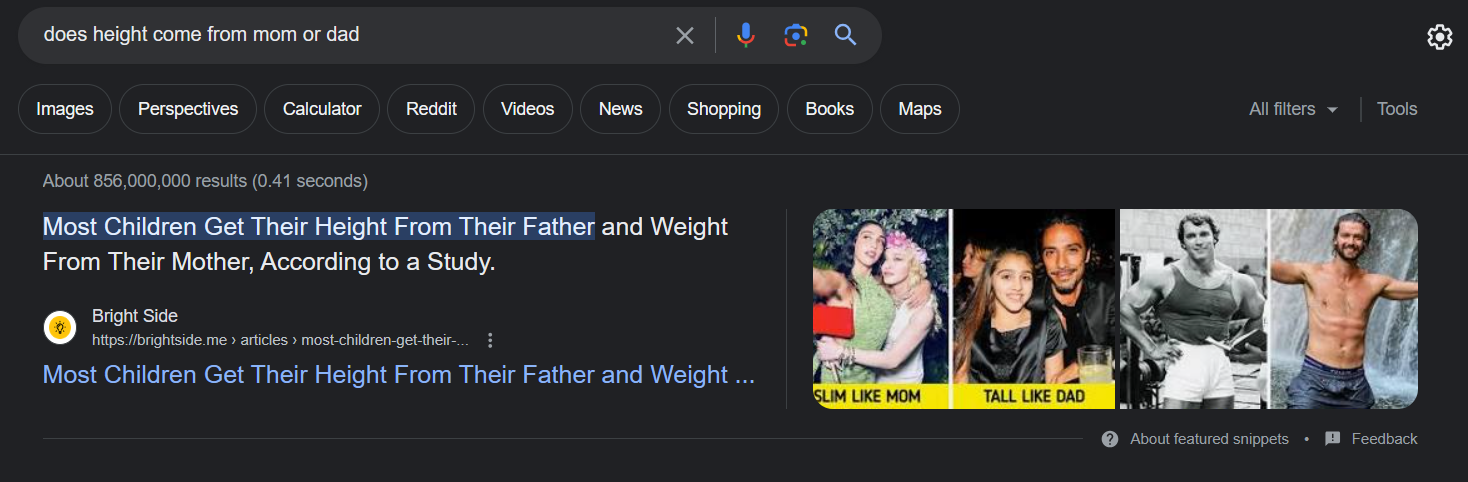Screen dimensions: 1468x482
Task: Click the Bright Side favicon
Action: [60, 327]
